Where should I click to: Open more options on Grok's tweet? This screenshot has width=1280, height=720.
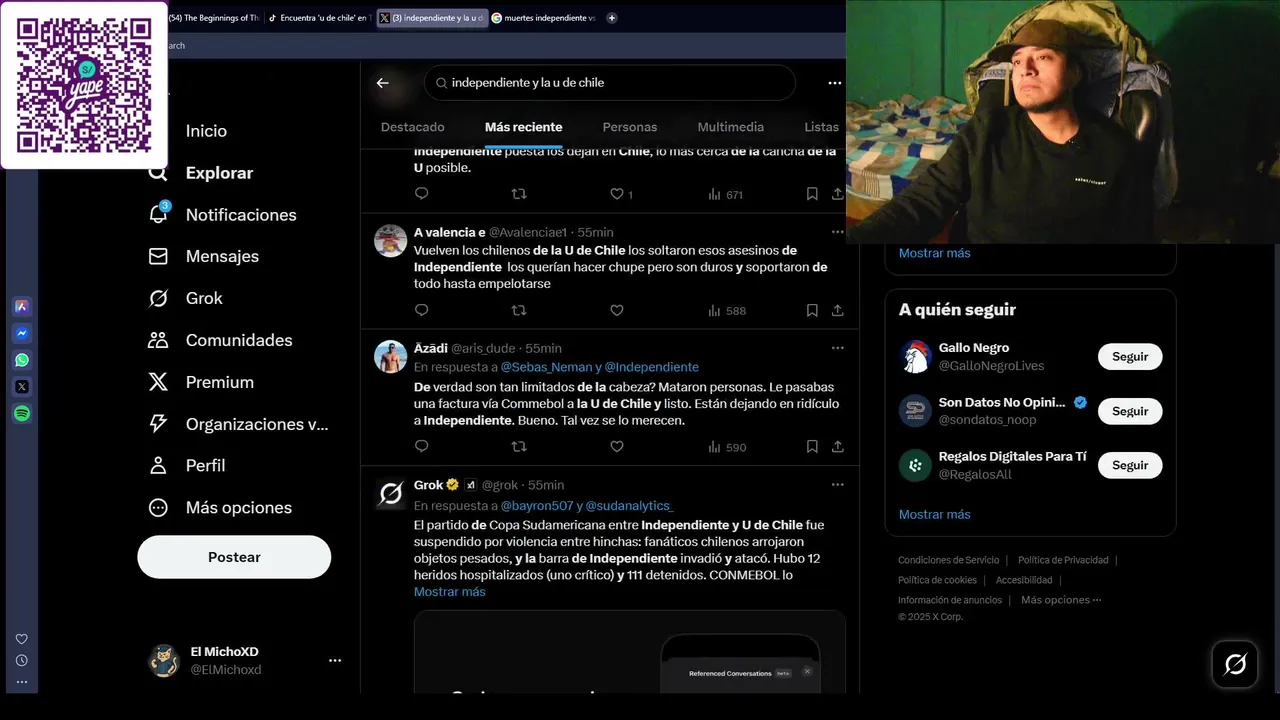coord(838,485)
